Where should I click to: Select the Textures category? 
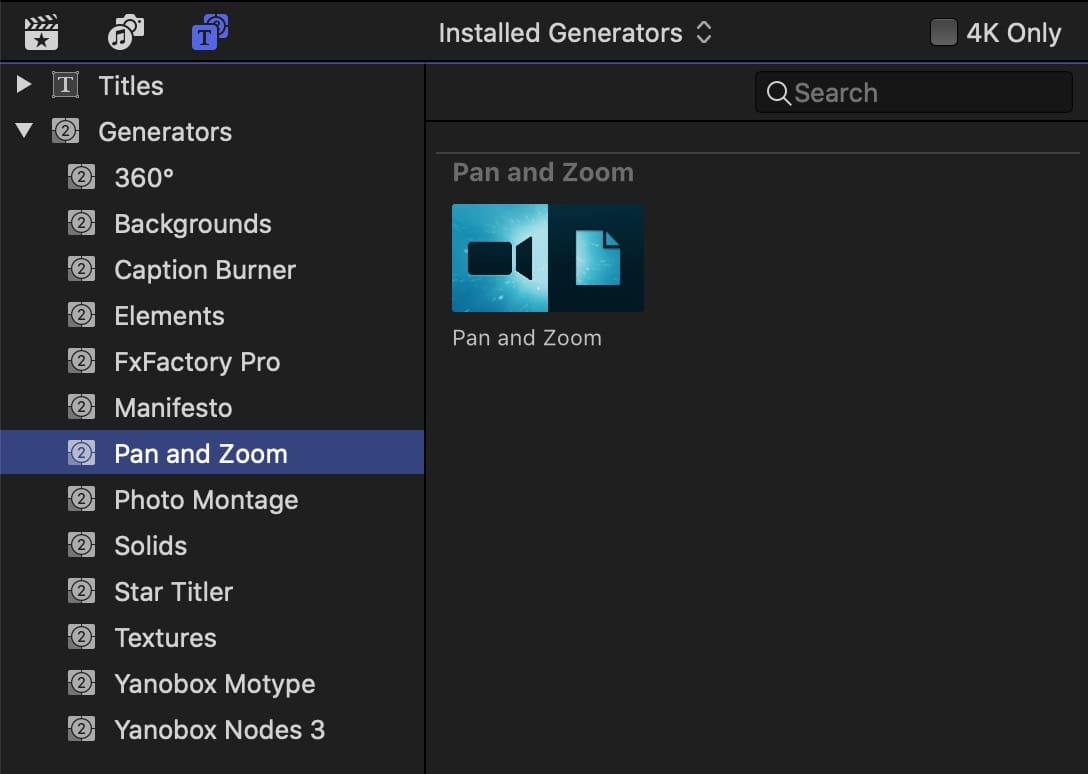point(165,638)
